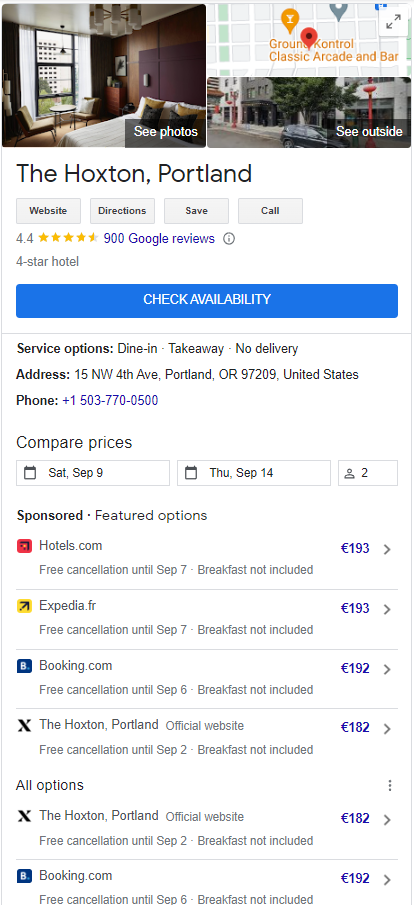Image resolution: width=414 pixels, height=905 pixels.
Task: Open the guest count selector showing 2
Action: [368, 473]
